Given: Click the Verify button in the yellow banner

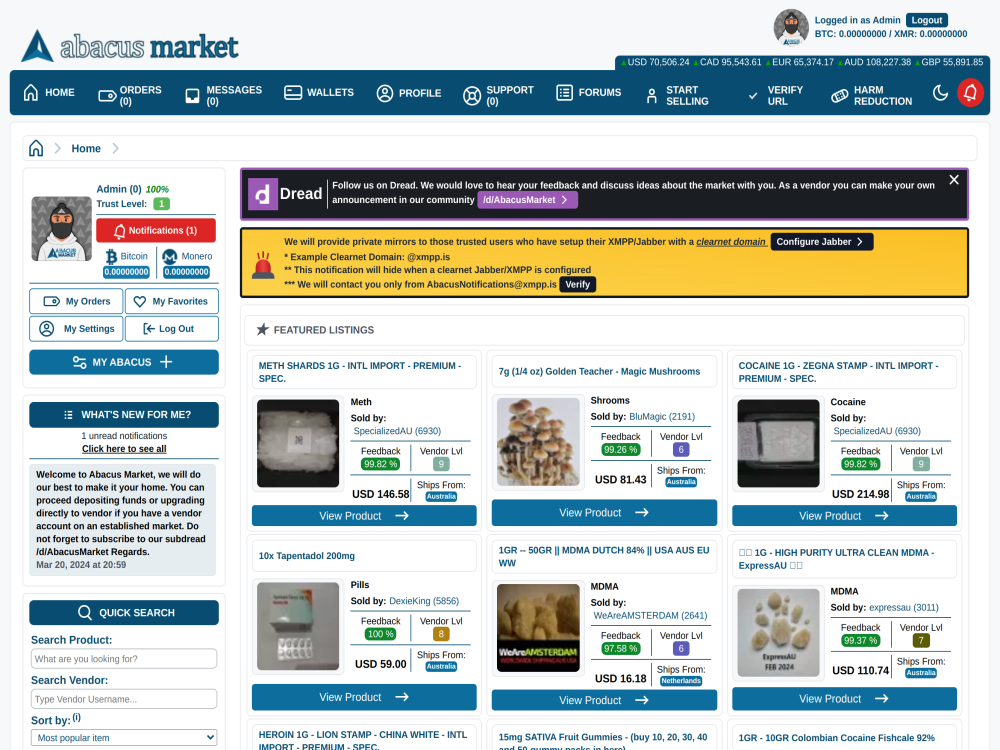Looking at the screenshot, I should click(x=578, y=284).
